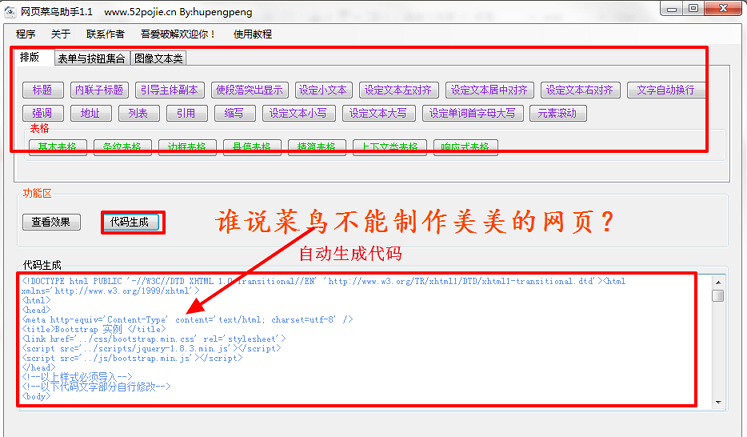
Task: Click the 吾爱破解欢迎你！ menu item
Action: coord(178,34)
